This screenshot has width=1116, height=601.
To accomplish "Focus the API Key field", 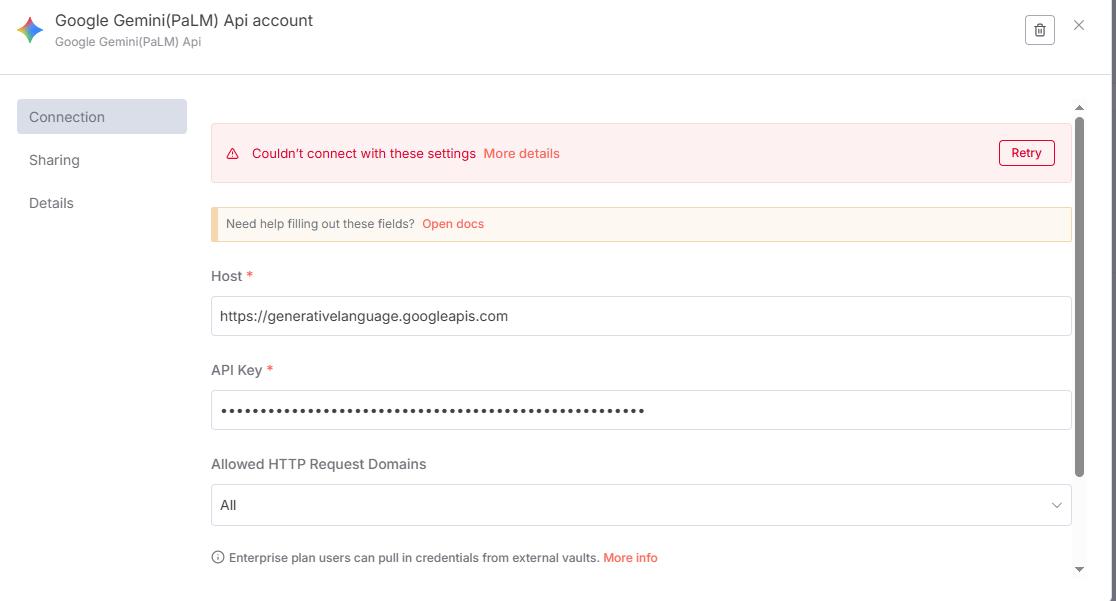I will coord(641,410).
